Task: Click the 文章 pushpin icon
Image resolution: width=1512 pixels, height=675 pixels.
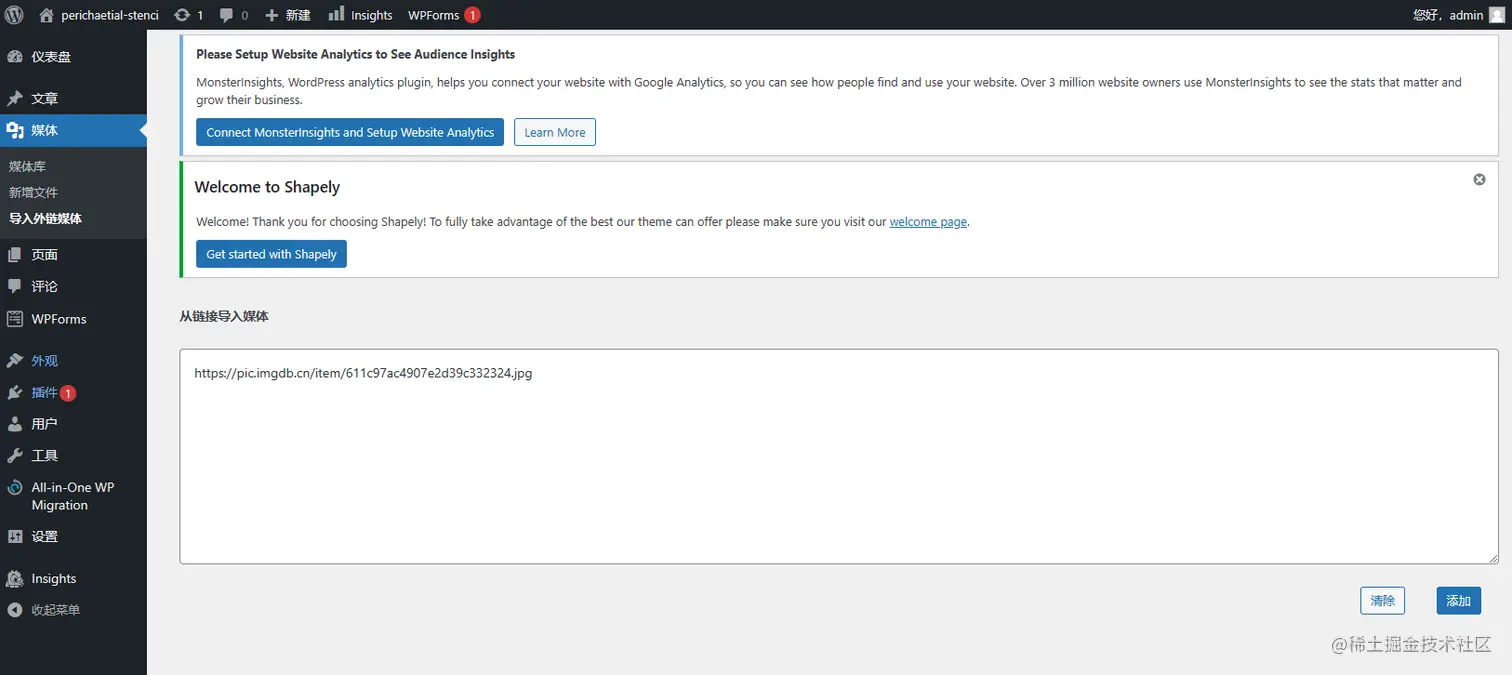Action: point(15,98)
